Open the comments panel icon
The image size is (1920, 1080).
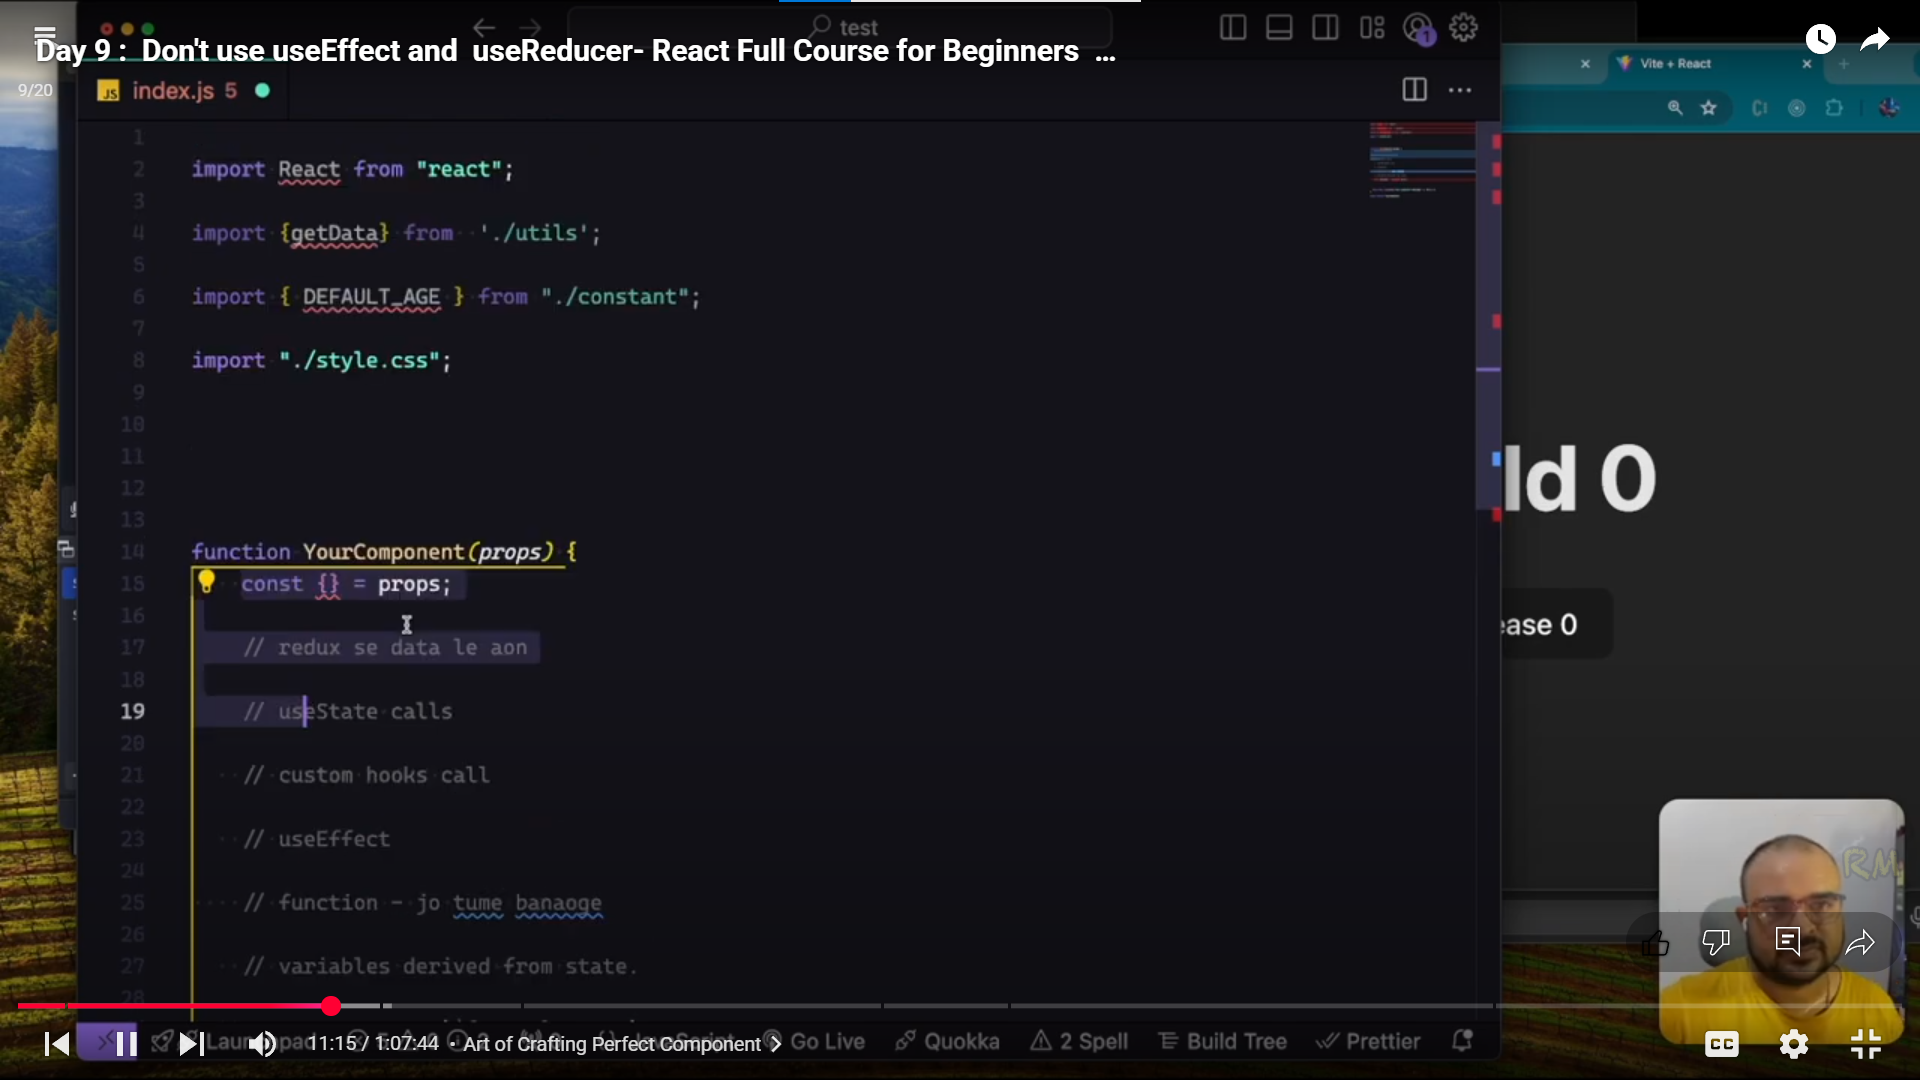pos(1787,941)
